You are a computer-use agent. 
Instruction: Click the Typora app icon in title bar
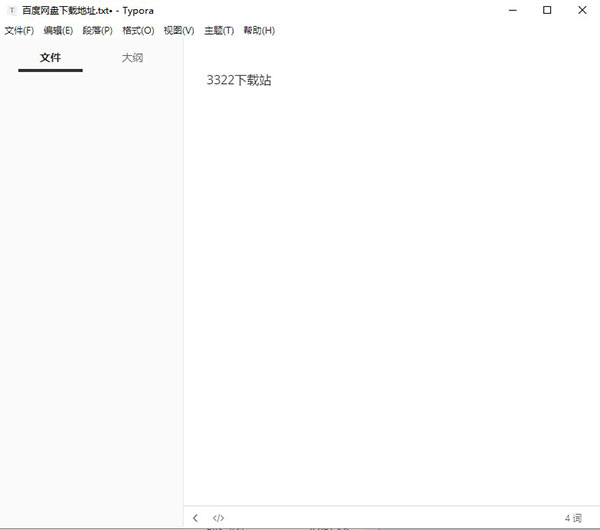(12, 11)
